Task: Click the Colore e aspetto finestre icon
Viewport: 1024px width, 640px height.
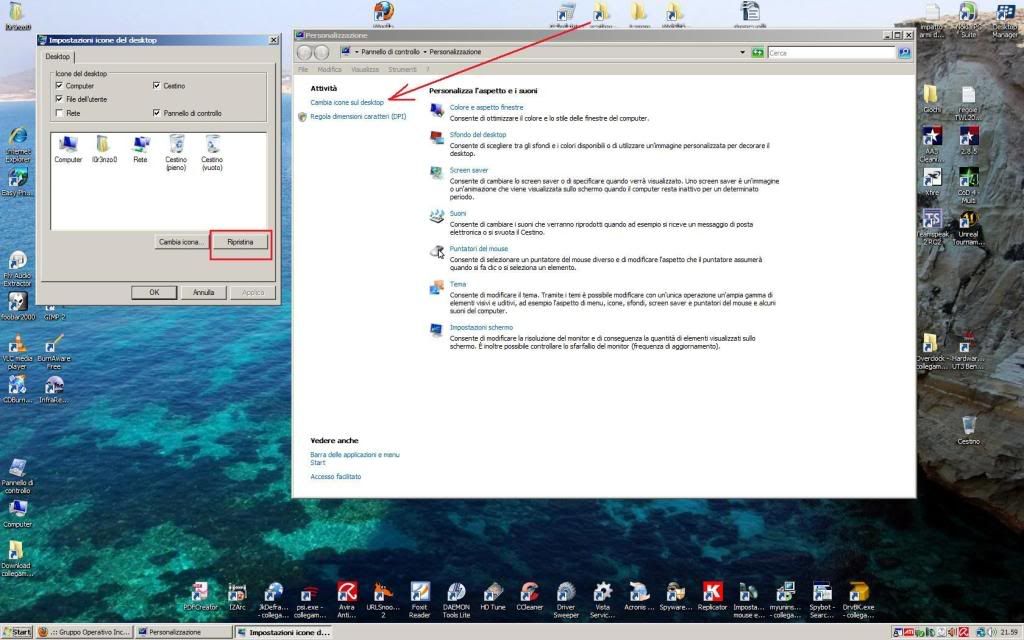Action: pyautogui.click(x=437, y=109)
